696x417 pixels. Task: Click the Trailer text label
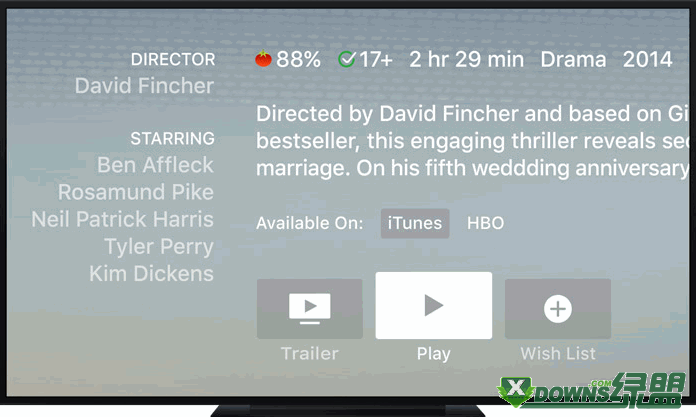310,354
